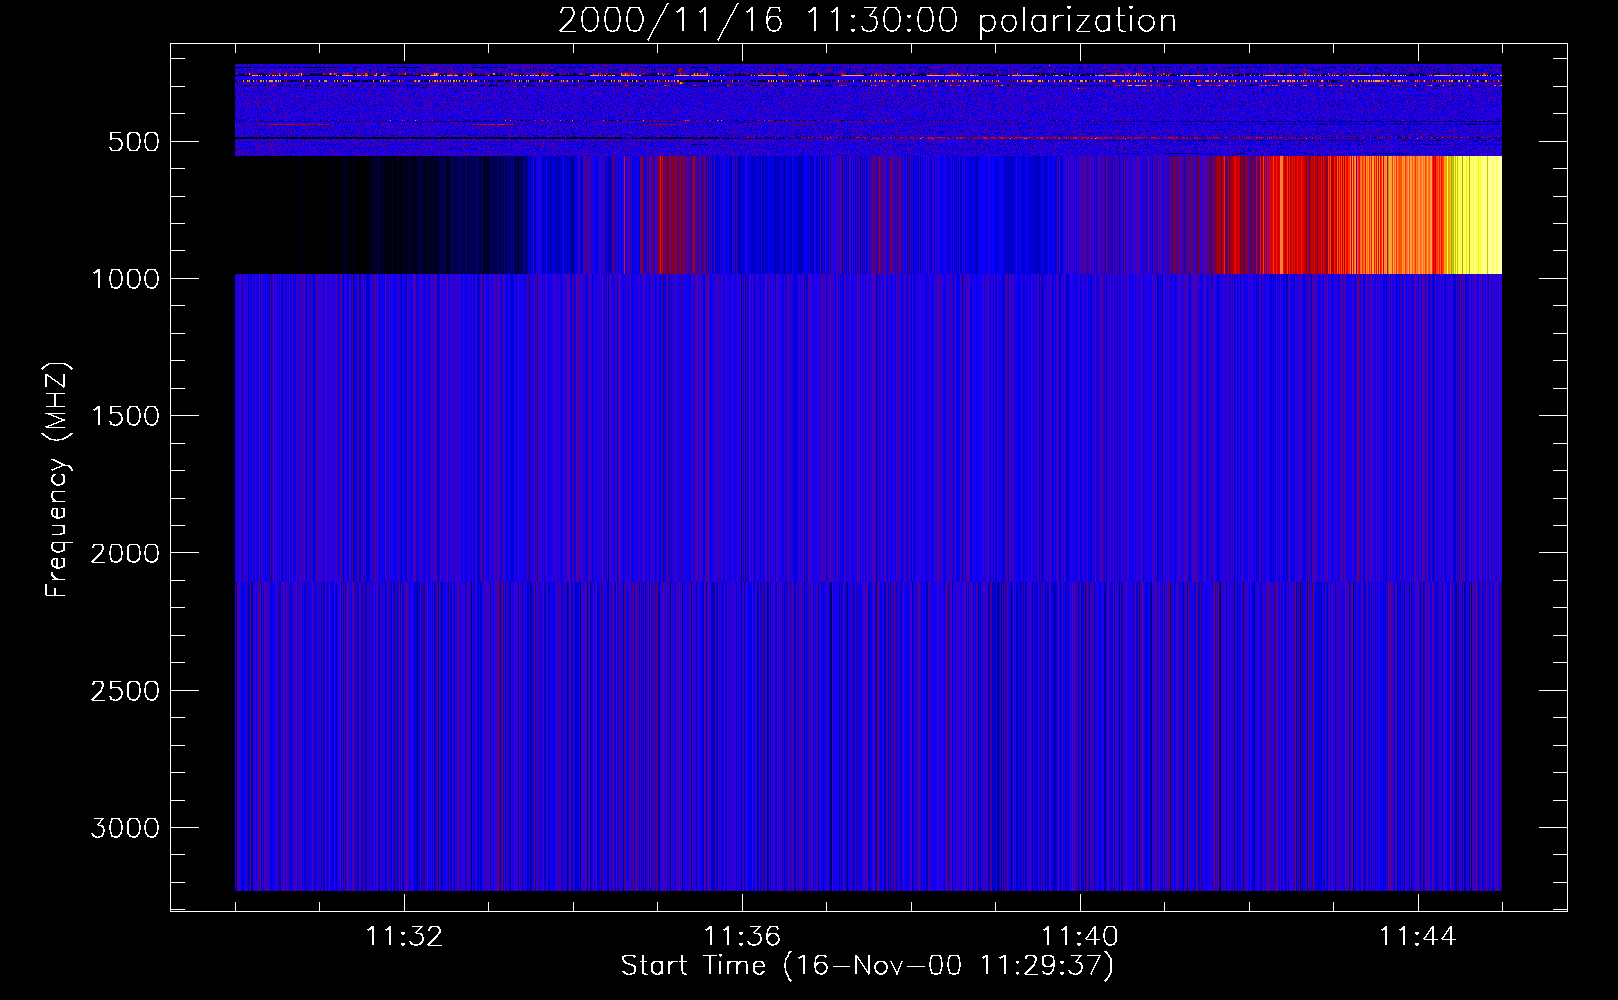Click the 2000 frequency tick label

125,554
